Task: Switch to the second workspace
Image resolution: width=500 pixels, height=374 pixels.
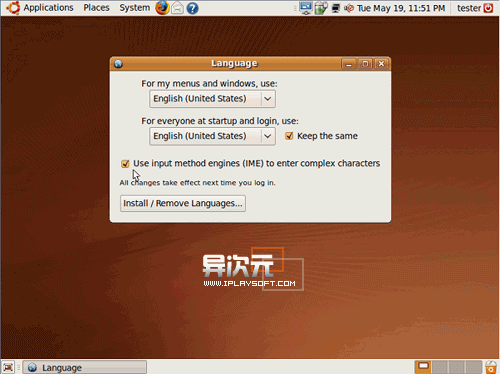Action: pyautogui.click(x=440, y=367)
